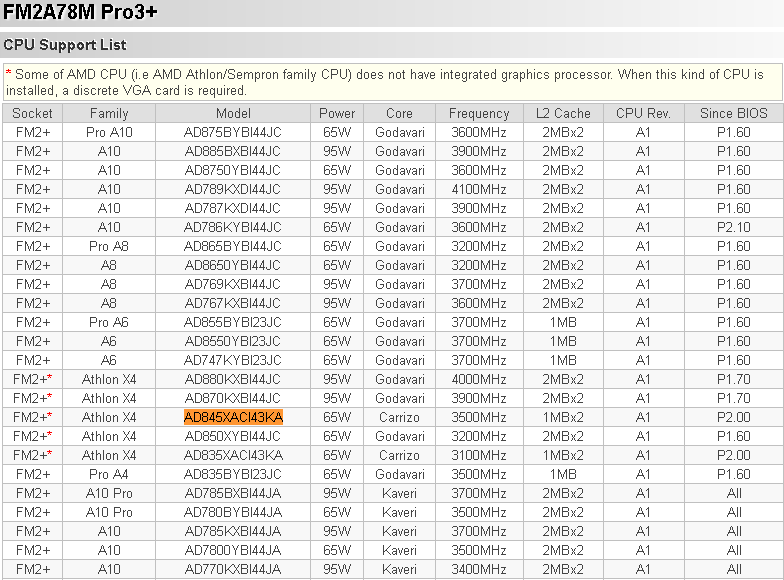Click 1MBx2 cache in AD845XACI43KA row
This screenshot has width=784, height=580.
coord(563,418)
